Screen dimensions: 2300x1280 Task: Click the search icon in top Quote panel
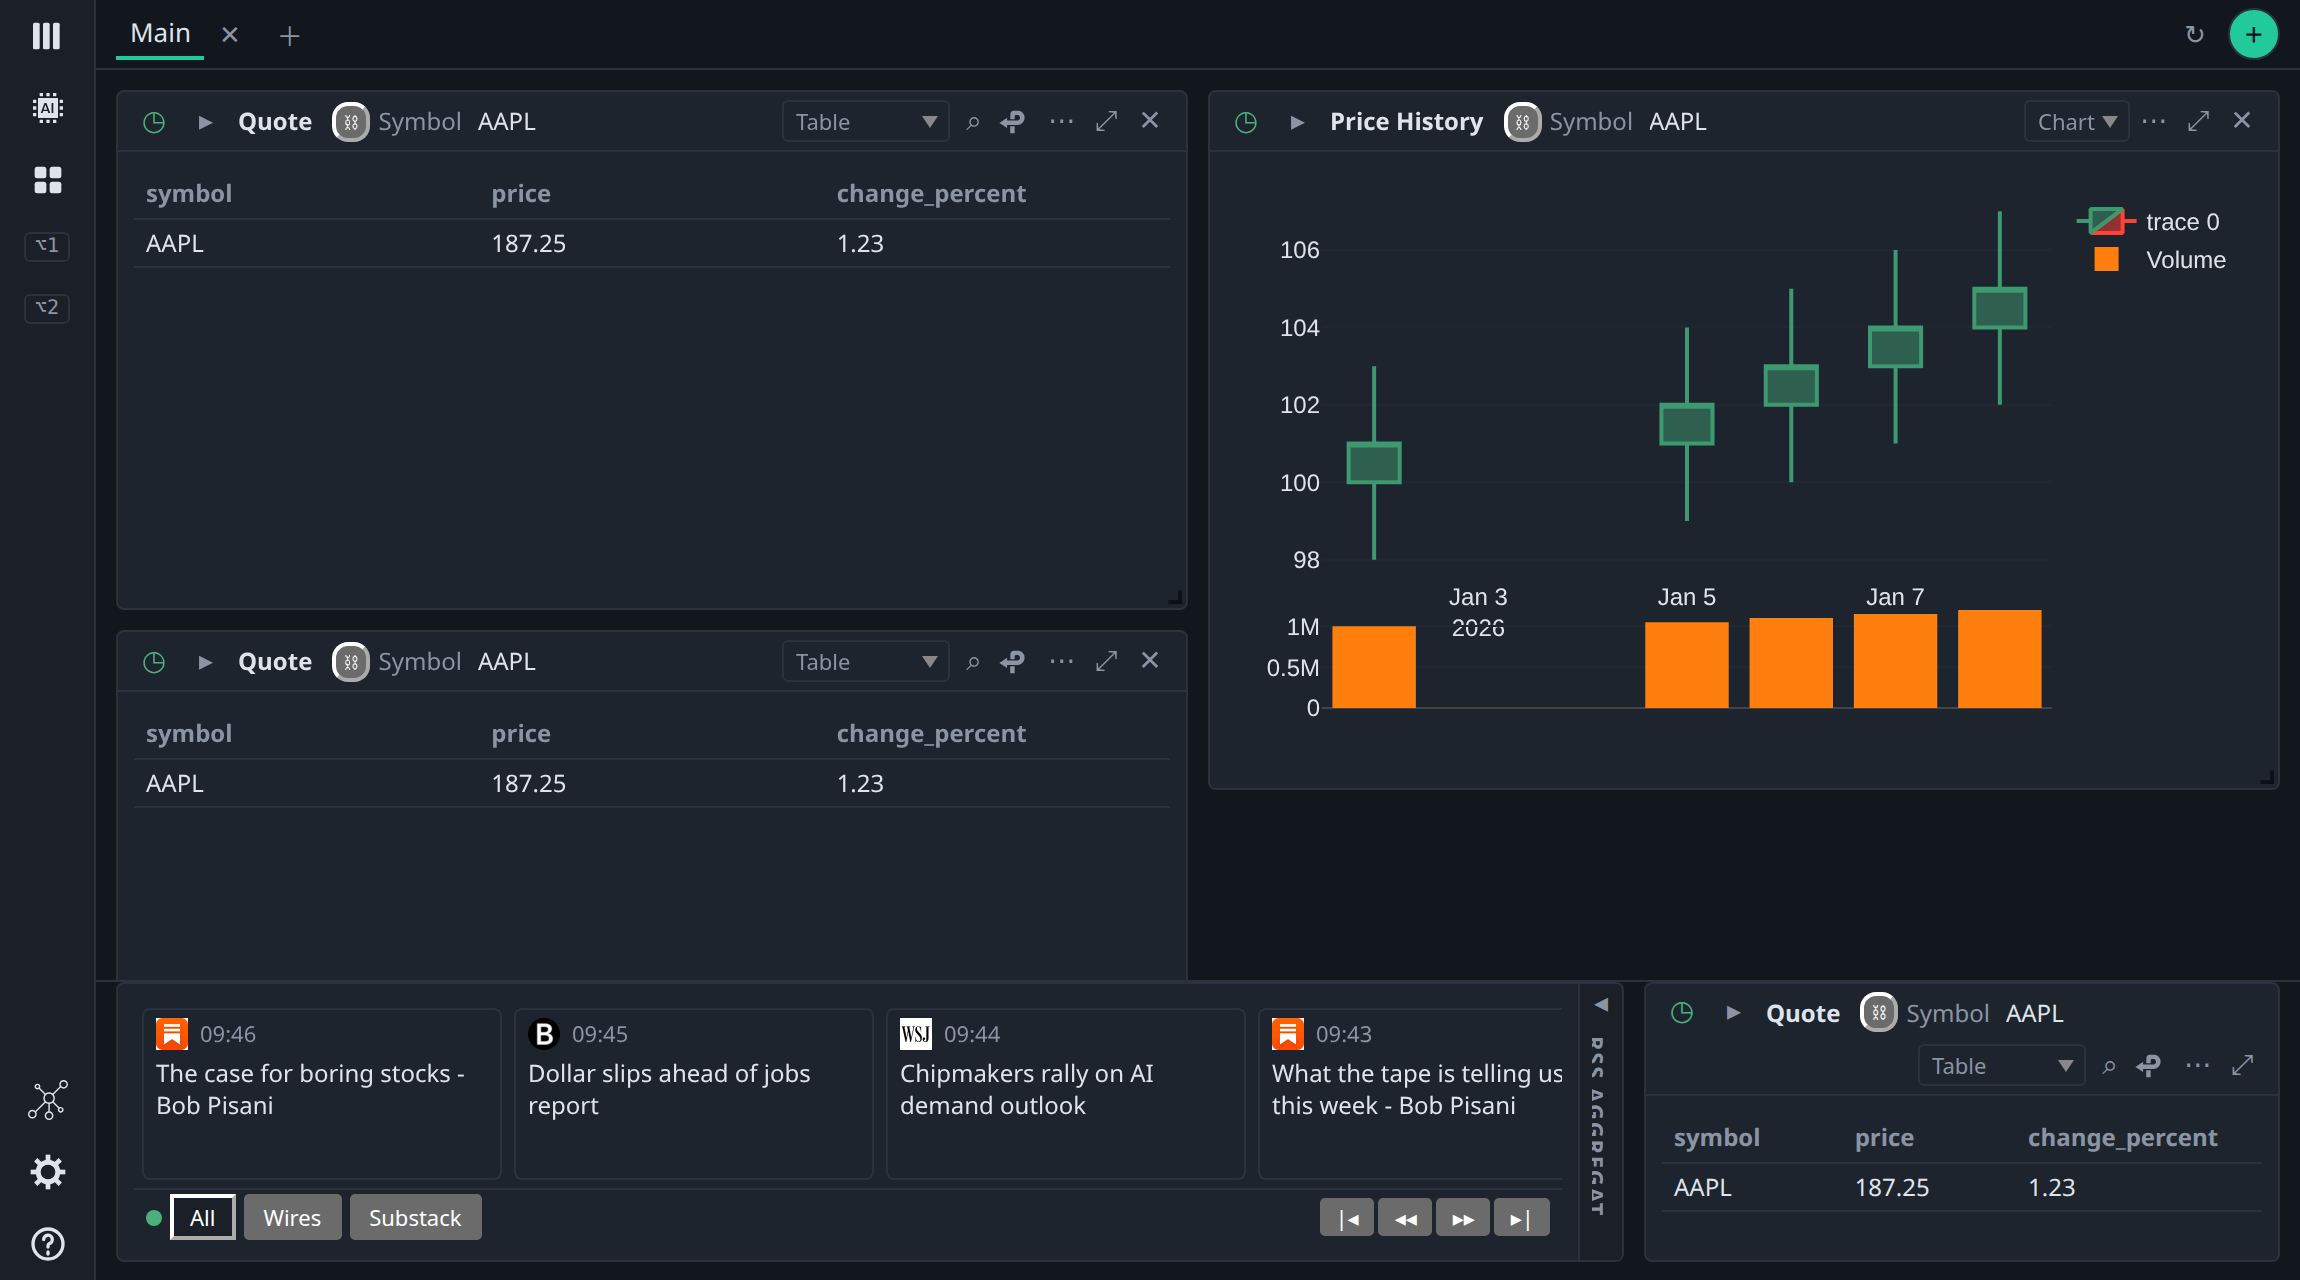click(972, 122)
